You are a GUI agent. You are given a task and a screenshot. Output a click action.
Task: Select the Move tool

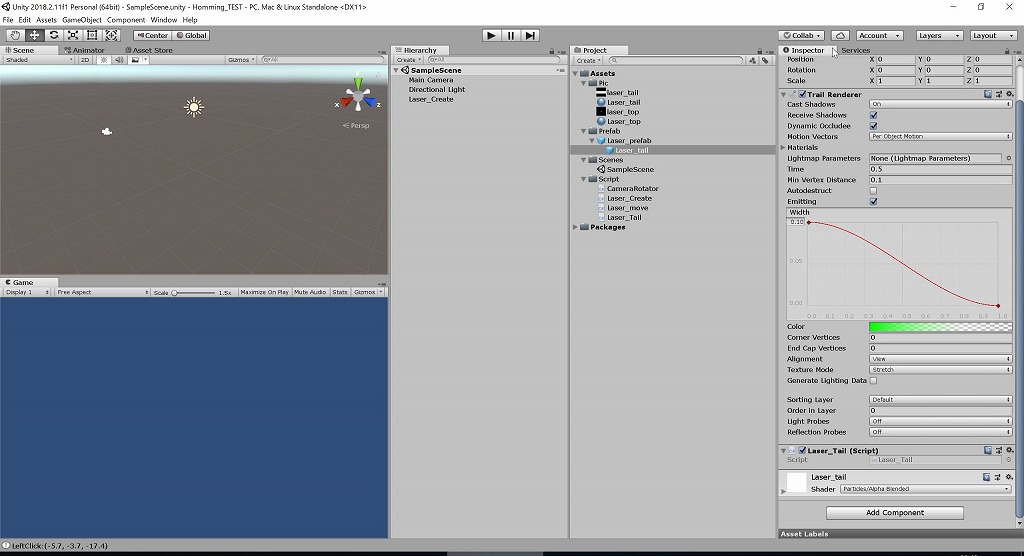(35, 35)
